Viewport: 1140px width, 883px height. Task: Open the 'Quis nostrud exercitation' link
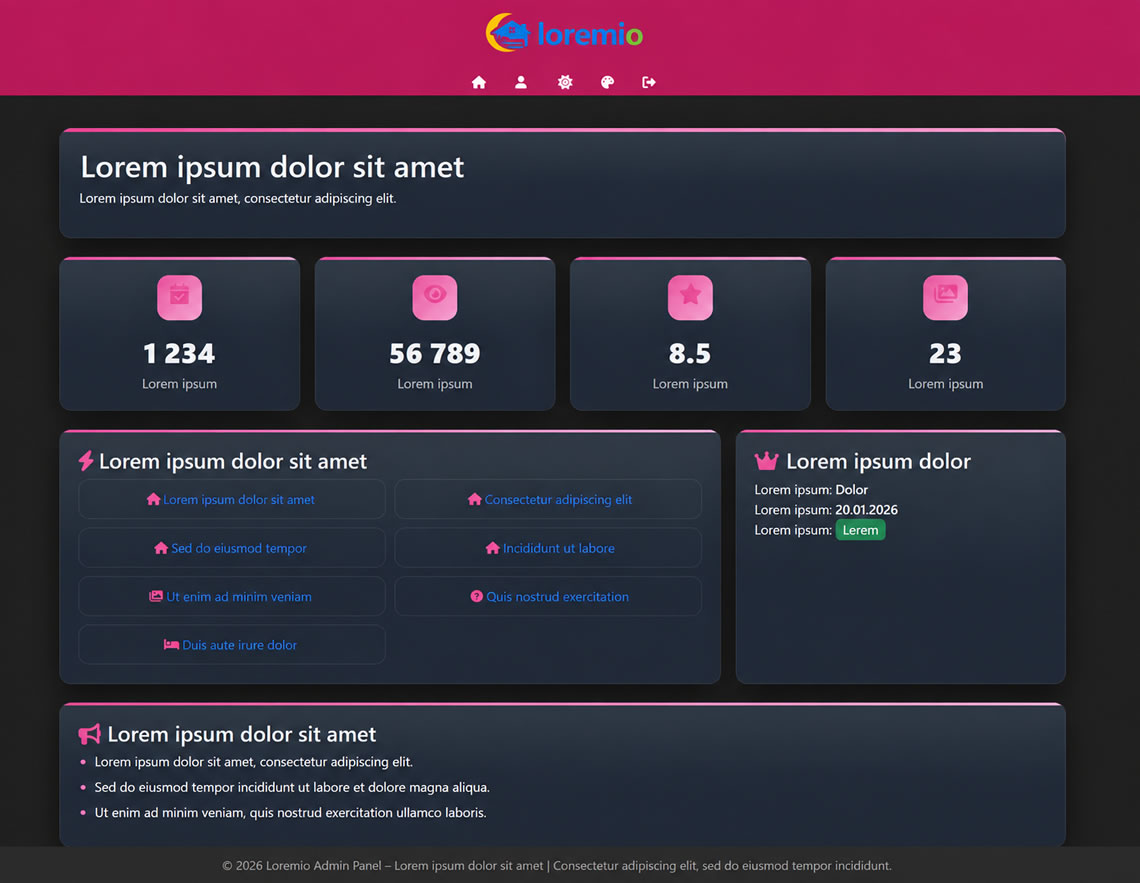tap(548, 597)
